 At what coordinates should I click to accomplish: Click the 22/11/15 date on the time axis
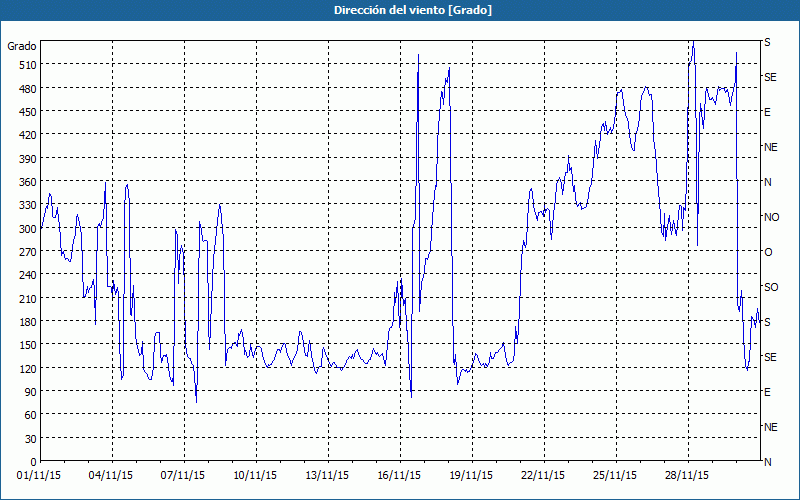coord(543,476)
